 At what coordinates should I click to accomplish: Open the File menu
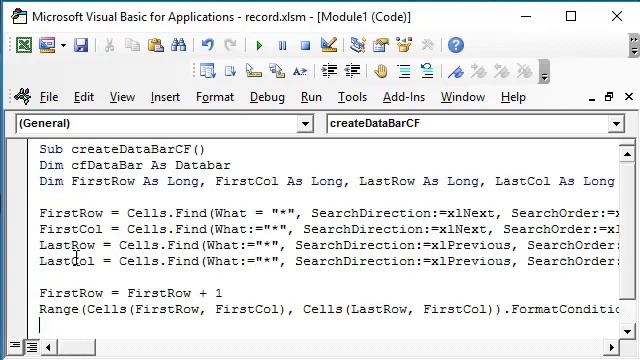(x=49, y=97)
